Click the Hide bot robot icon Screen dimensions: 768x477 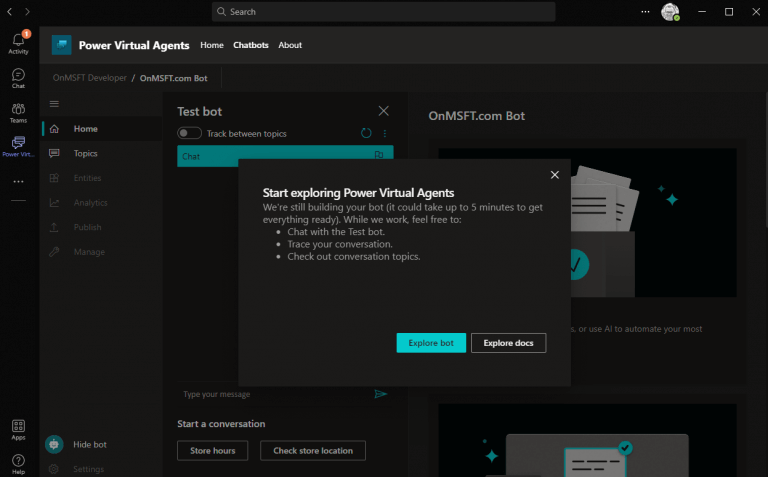(x=54, y=444)
